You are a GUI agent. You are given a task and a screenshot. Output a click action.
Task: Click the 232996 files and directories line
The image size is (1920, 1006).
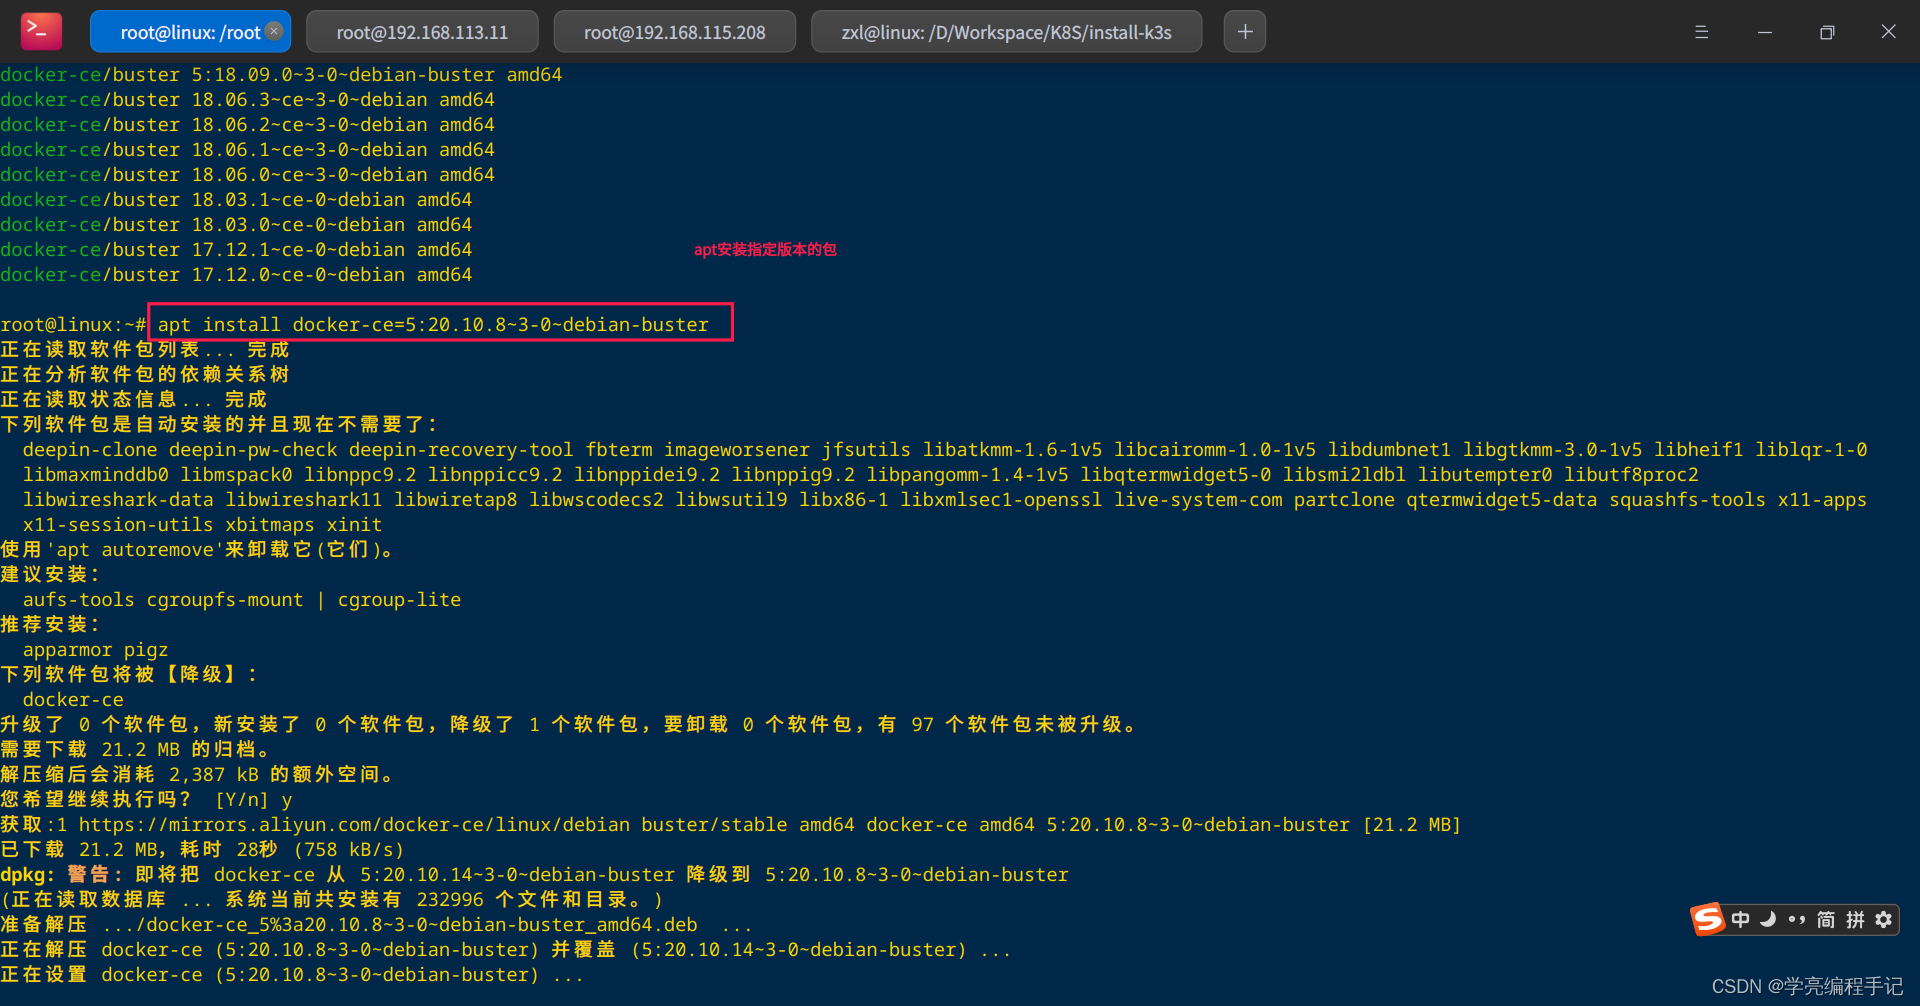(332, 899)
